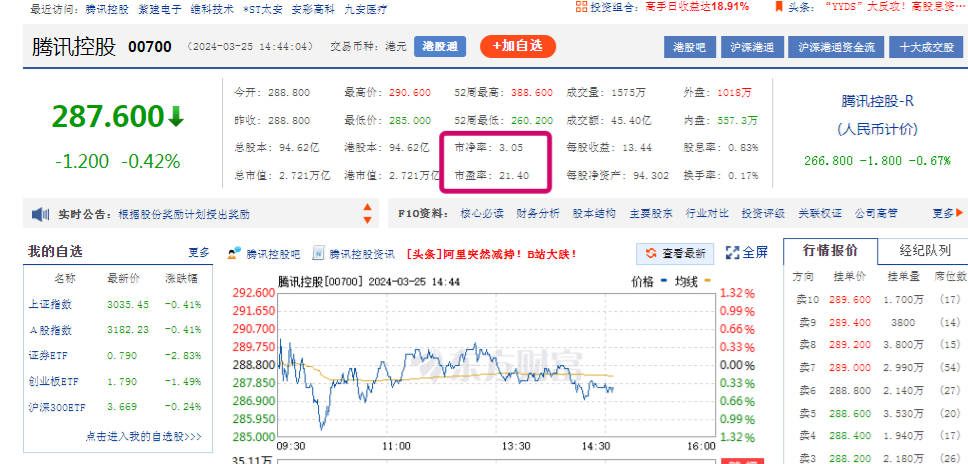The height and width of the screenshot is (464, 968).
Task: Switch to 行情报价 tab
Action: (x=830, y=251)
